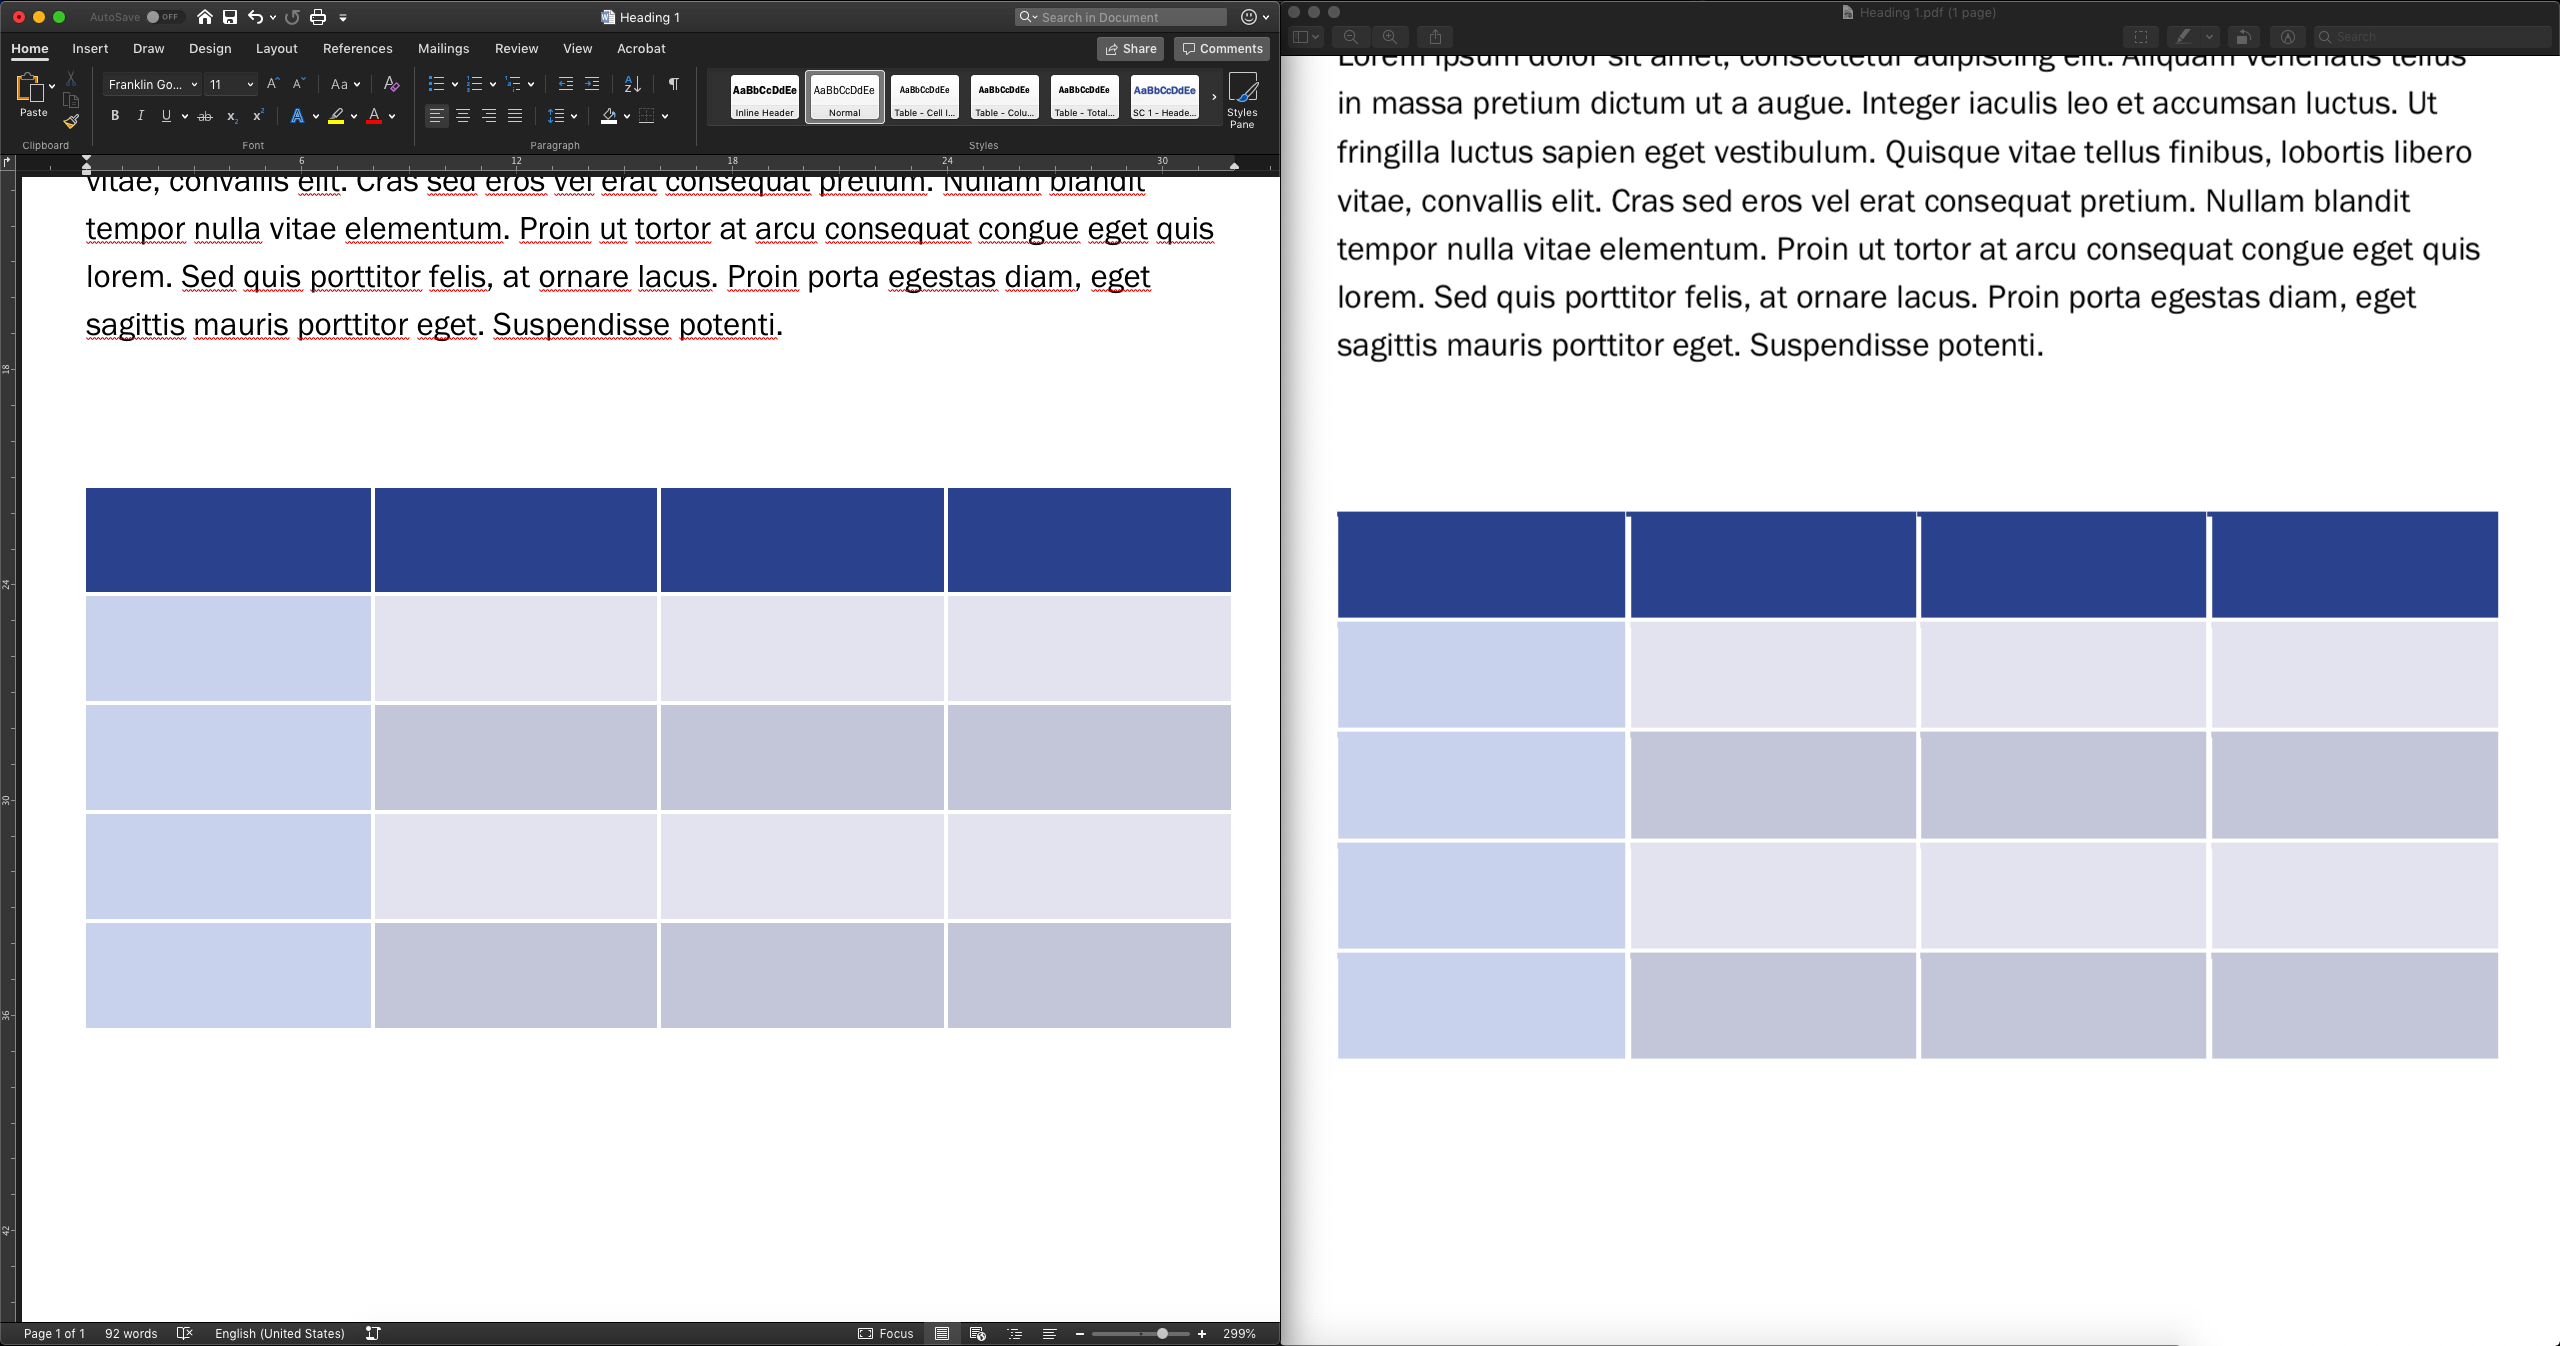
Task: Click the Undo arrow icon
Action: (x=256, y=17)
